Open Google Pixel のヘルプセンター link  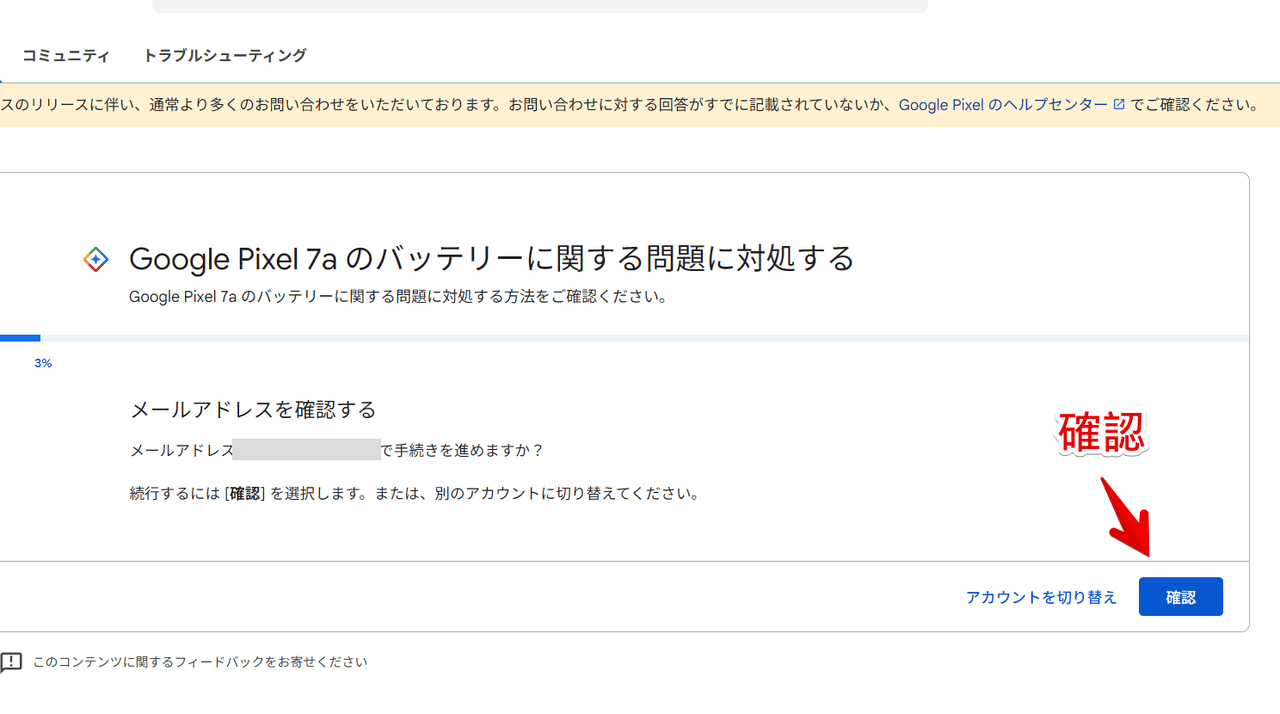coord(1003,104)
